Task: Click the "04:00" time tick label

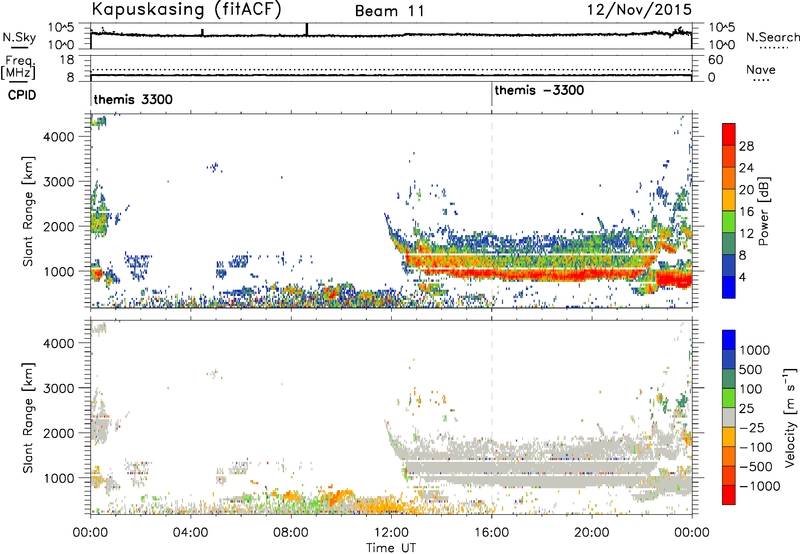Action: tap(190, 533)
